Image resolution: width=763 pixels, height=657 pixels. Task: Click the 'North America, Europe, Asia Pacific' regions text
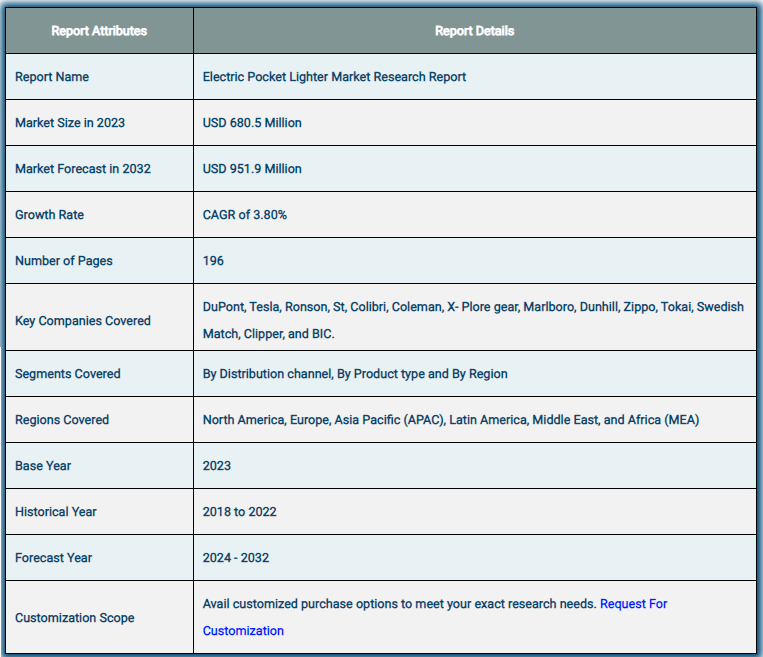pyautogui.click(x=451, y=420)
